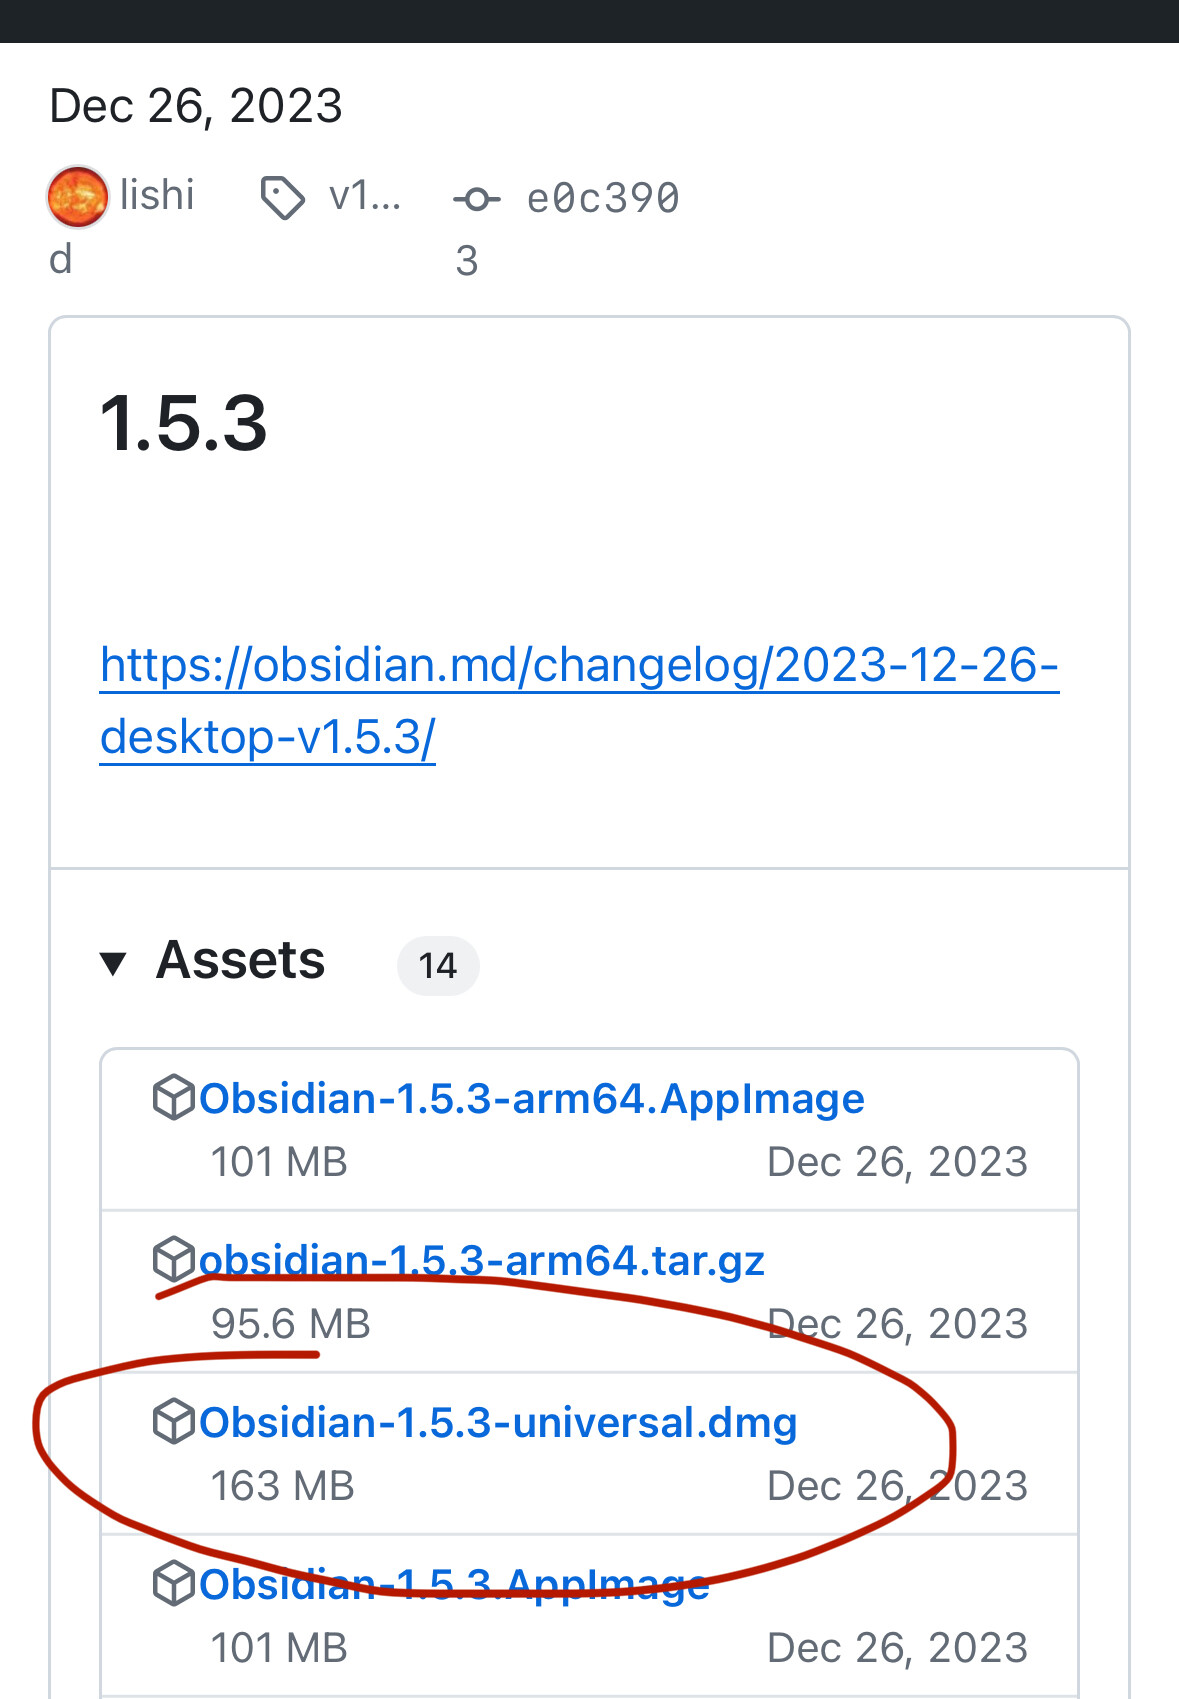Click package icon beside arm64.tar.gz asset
Viewport: 1179px width, 1699px height.
pos(174,1259)
